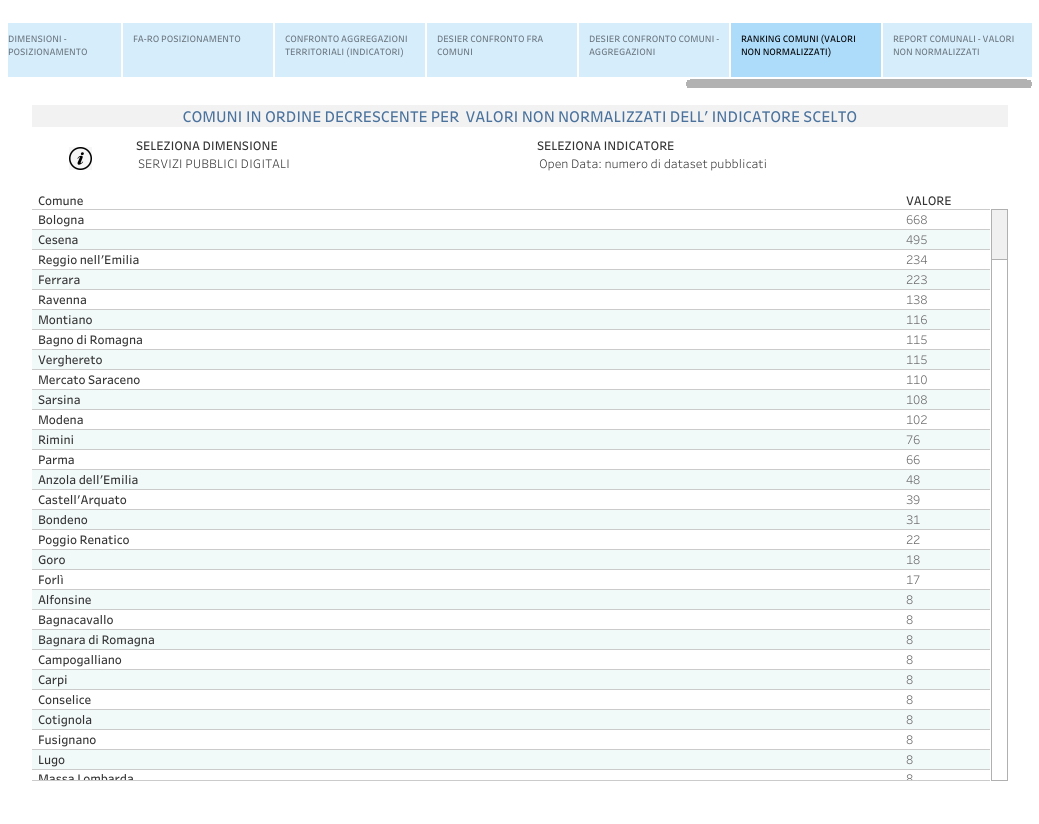Select the Lugo row
This screenshot has height=824, width=1039.
pos(511,760)
